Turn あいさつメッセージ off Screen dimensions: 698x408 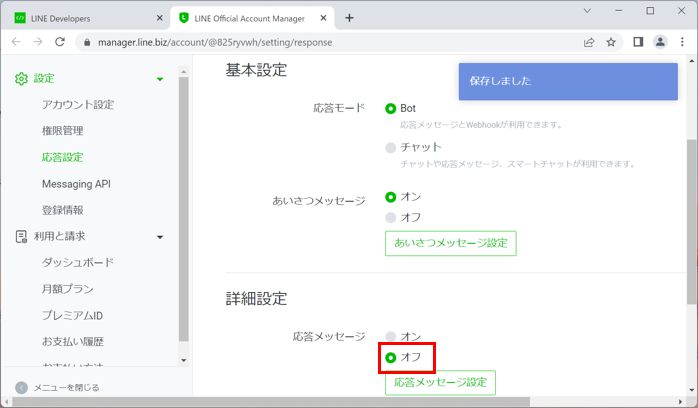[390, 218]
